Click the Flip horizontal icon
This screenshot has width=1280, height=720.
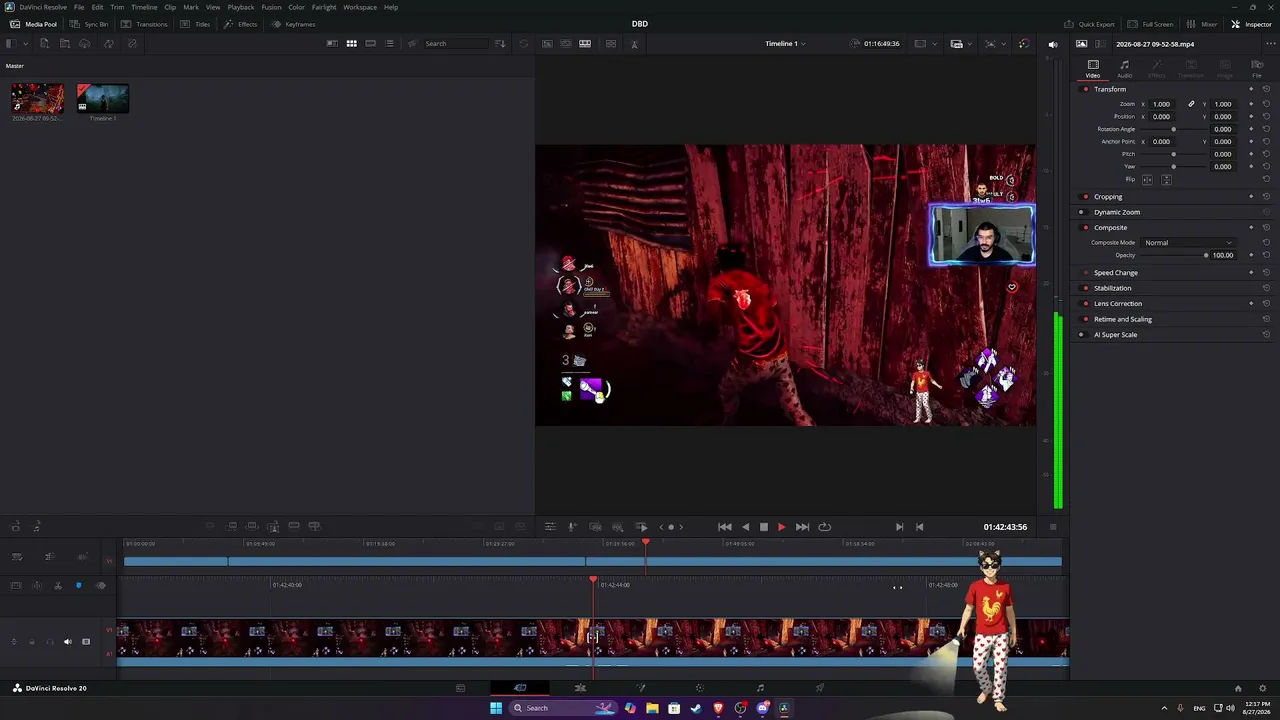click(x=1147, y=180)
